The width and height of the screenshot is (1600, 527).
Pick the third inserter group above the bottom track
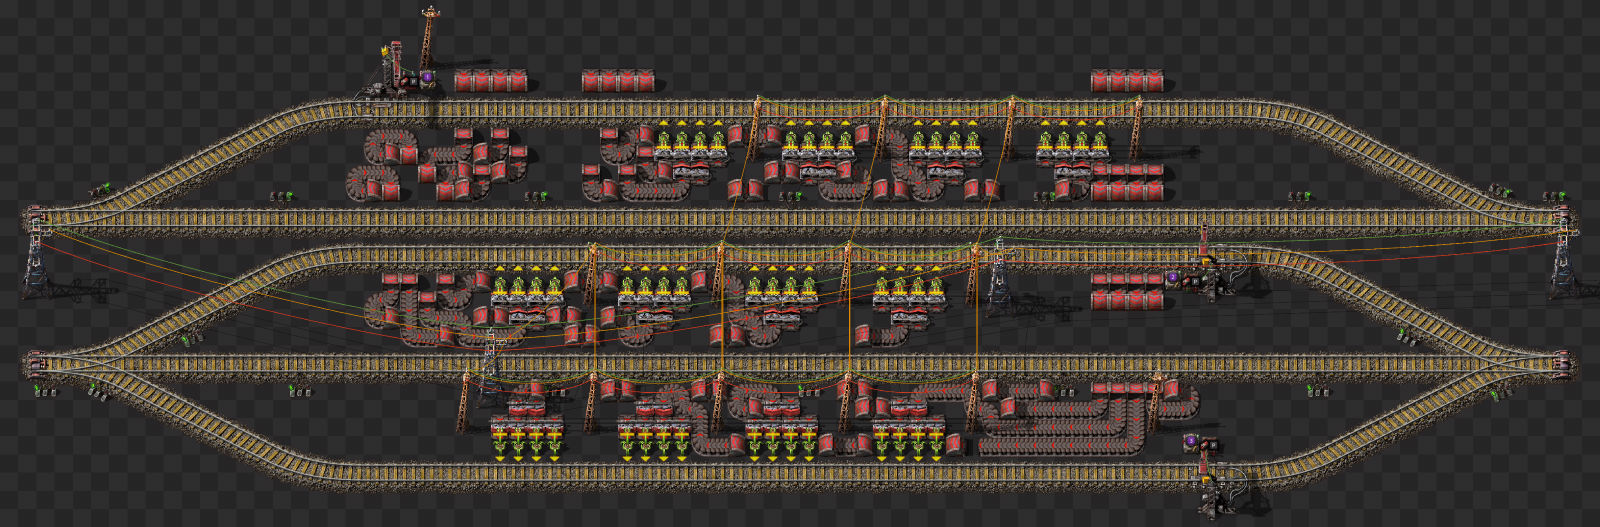pos(782,440)
